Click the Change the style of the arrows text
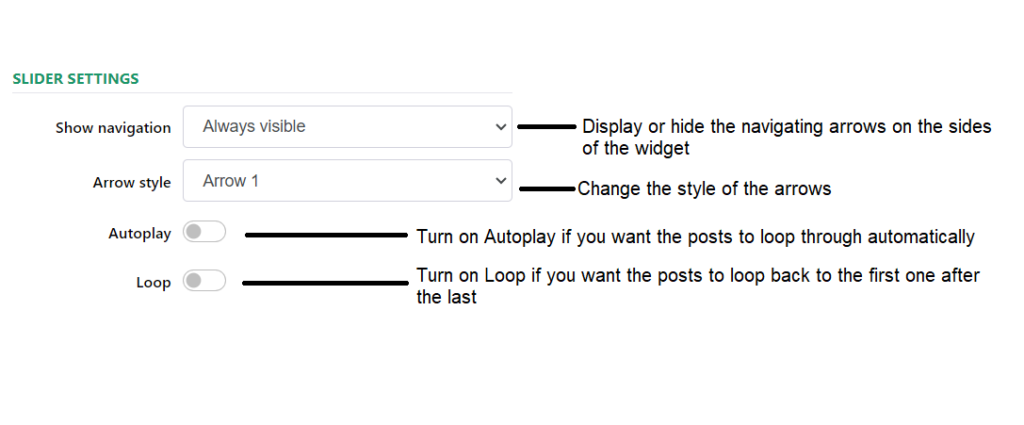 tap(704, 188)
